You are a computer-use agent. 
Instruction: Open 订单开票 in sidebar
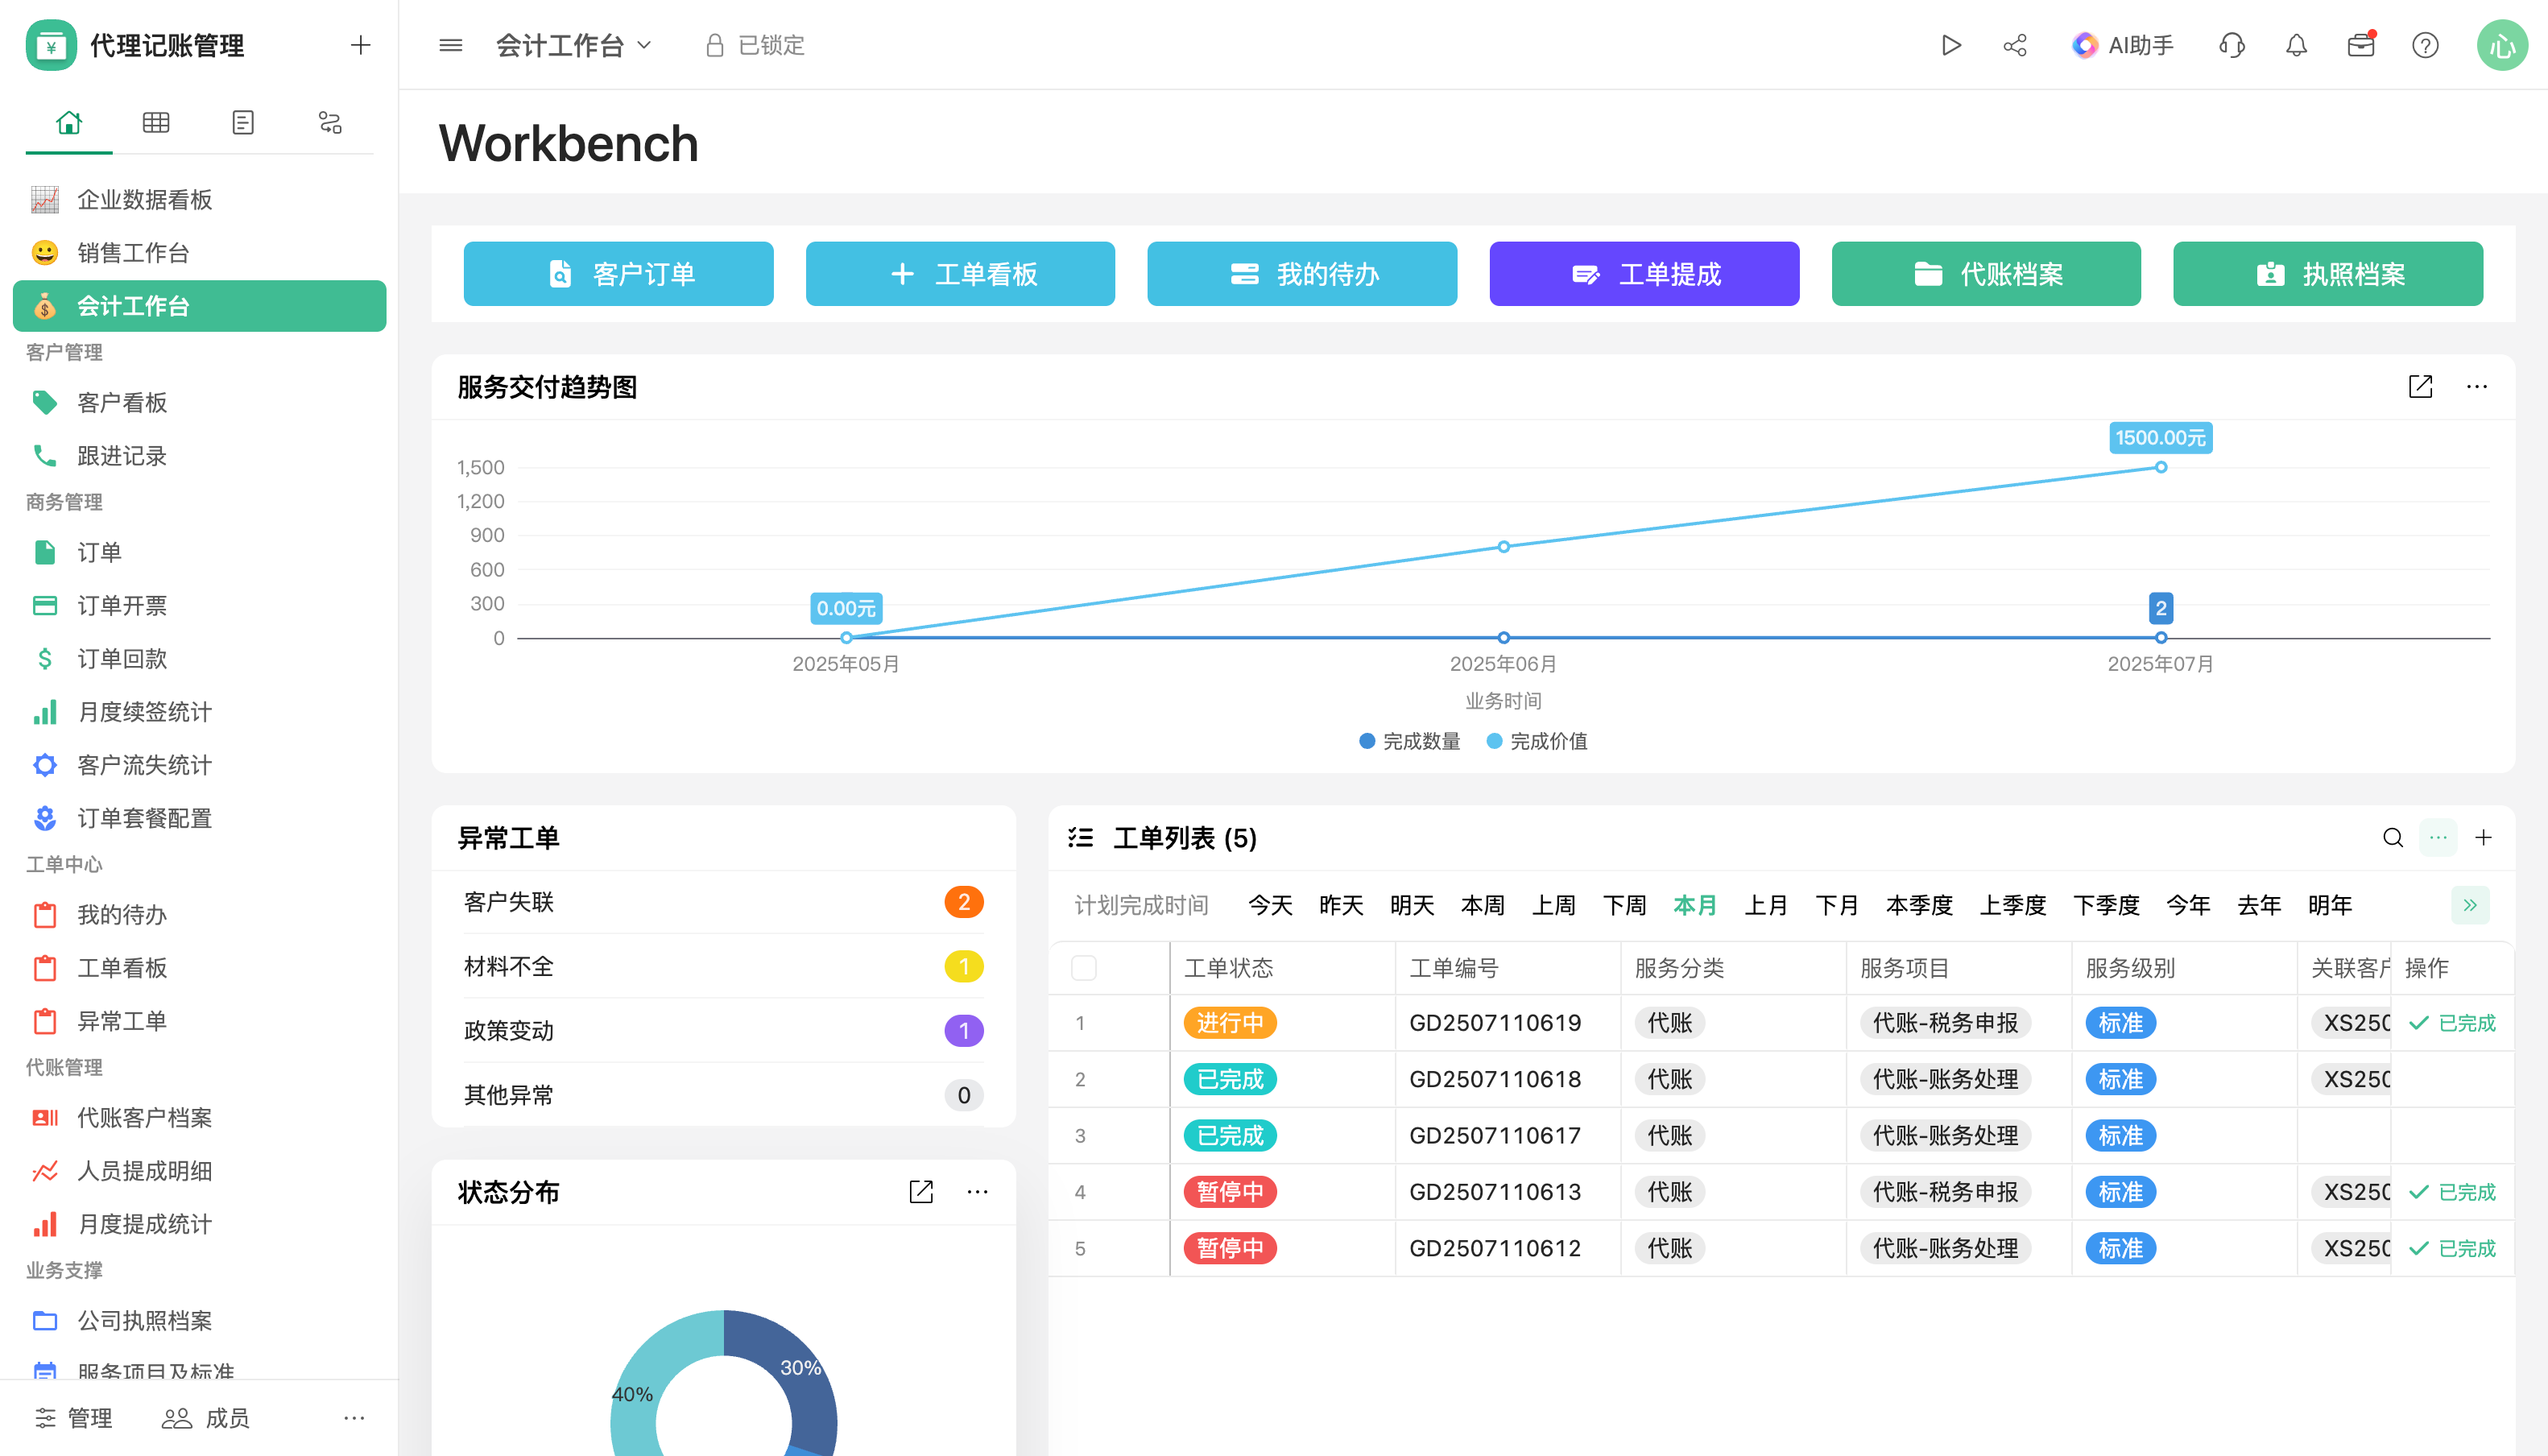point(199,605)
